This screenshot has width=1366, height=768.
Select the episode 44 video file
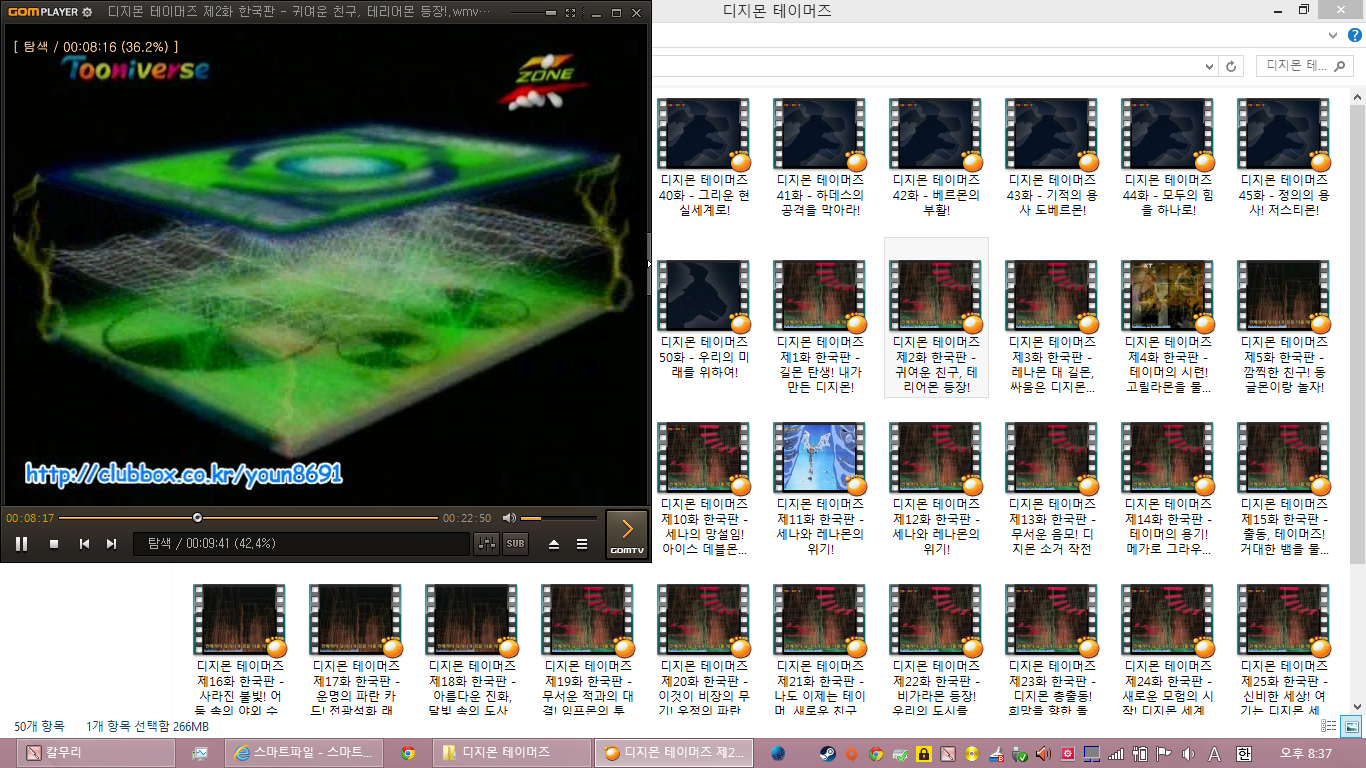point(1168,158)
